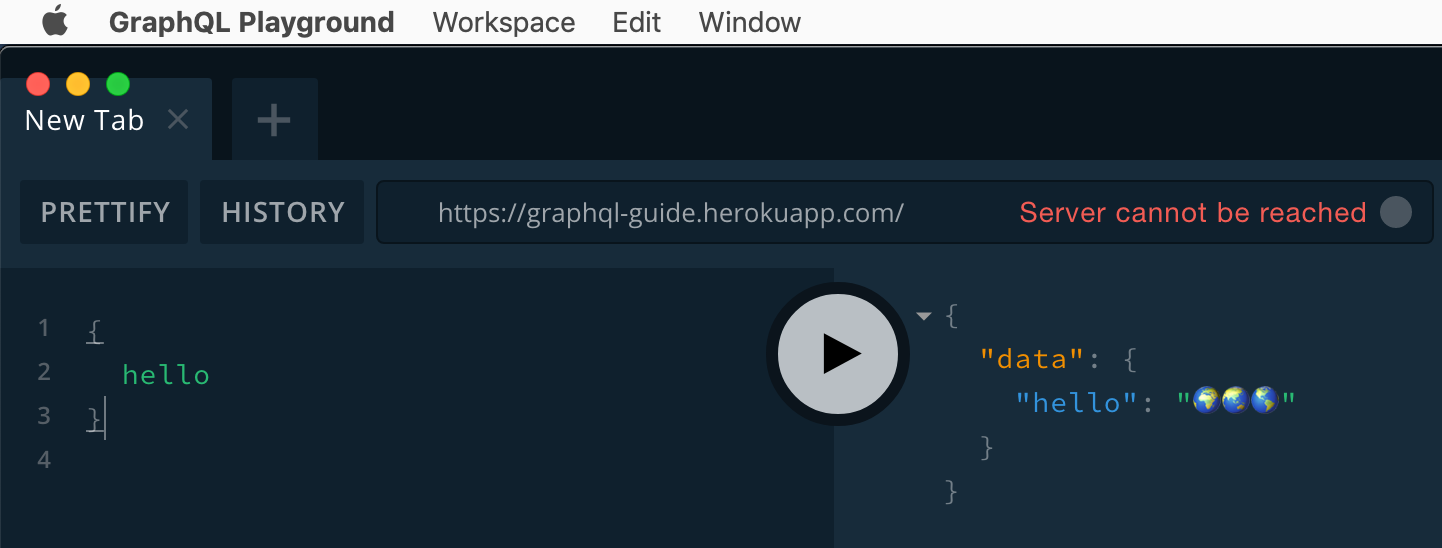
Task: Click the green fullscreen window button
Action: tap(118, 84)
